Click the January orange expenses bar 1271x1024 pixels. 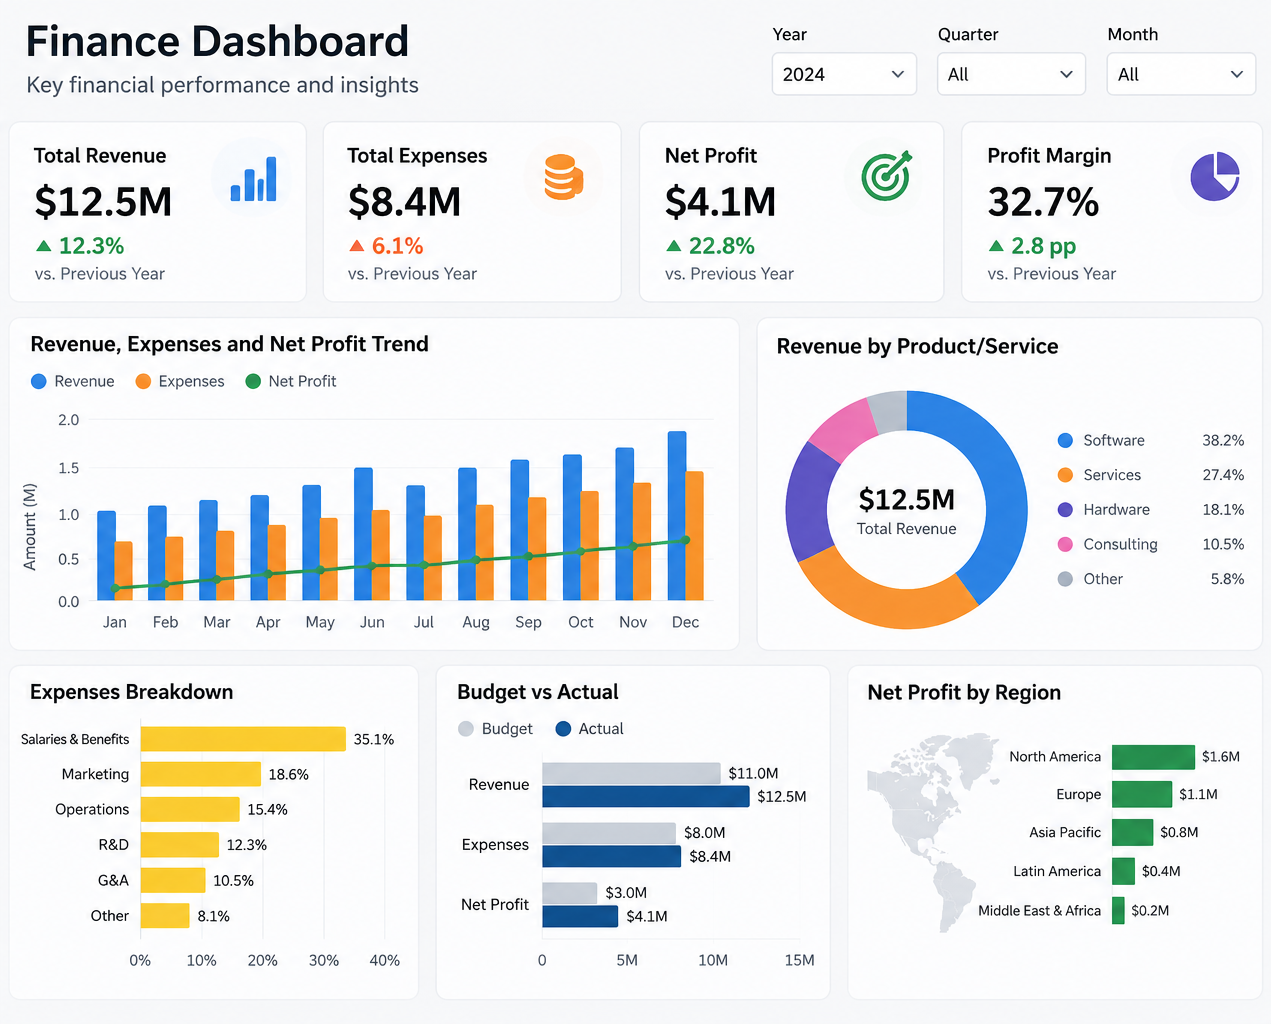[124, 571]
